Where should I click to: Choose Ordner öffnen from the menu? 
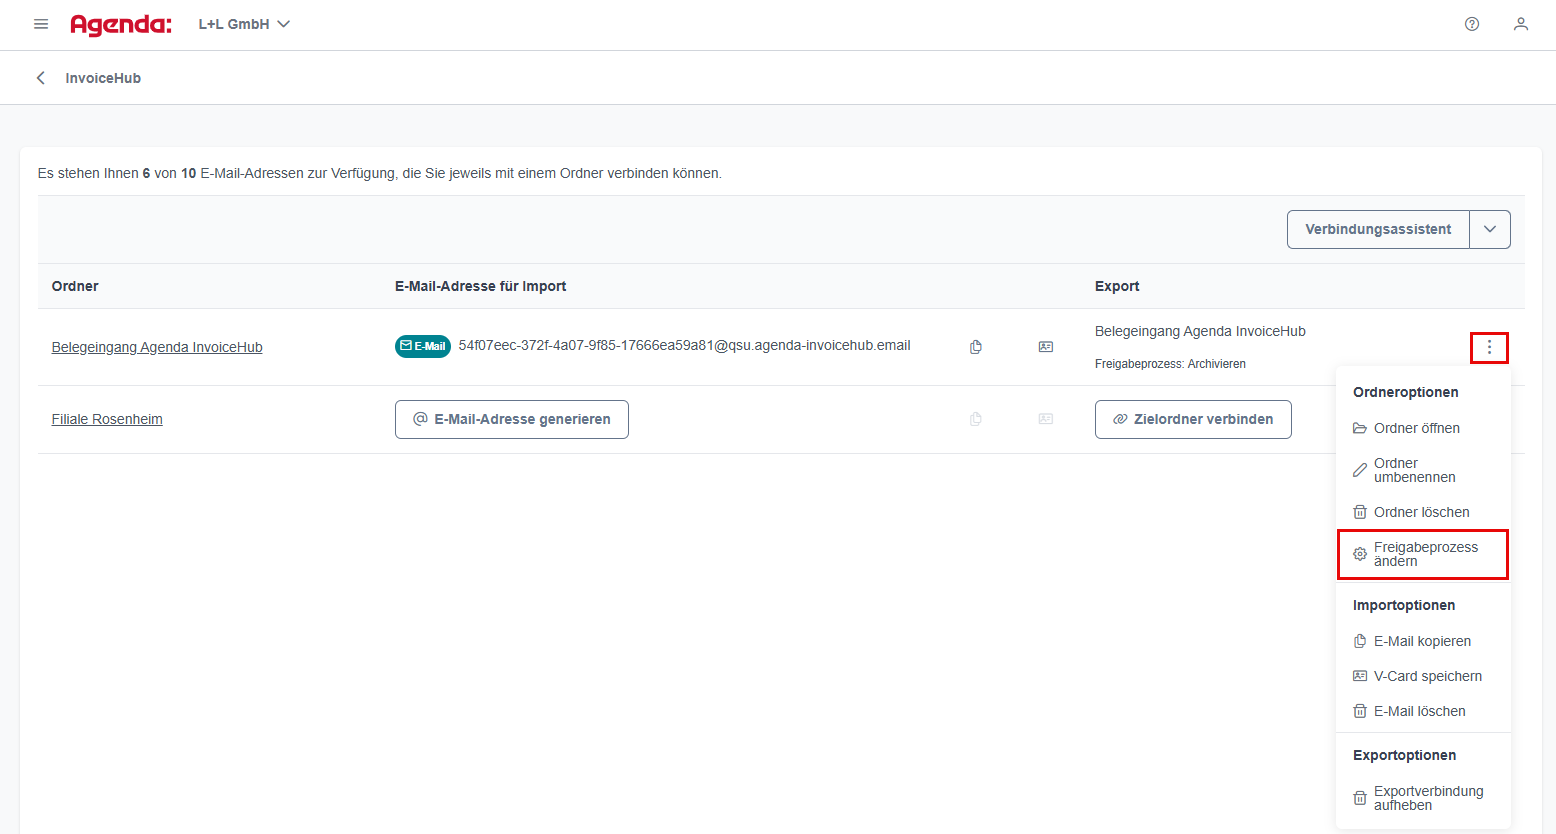(1423, 428)
